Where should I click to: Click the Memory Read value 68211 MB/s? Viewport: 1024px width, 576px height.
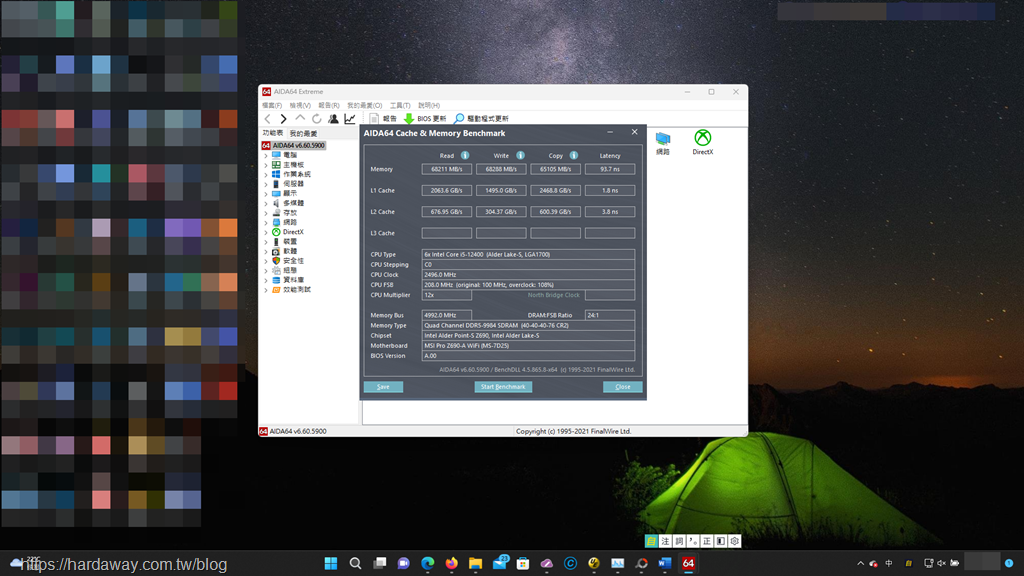[447, 169]
